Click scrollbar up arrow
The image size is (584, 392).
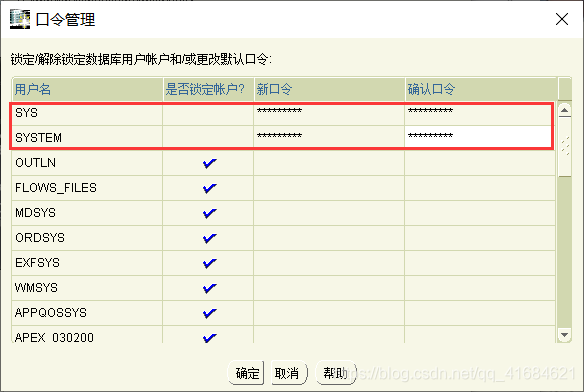pyautogui.click(x=565, y=110)
